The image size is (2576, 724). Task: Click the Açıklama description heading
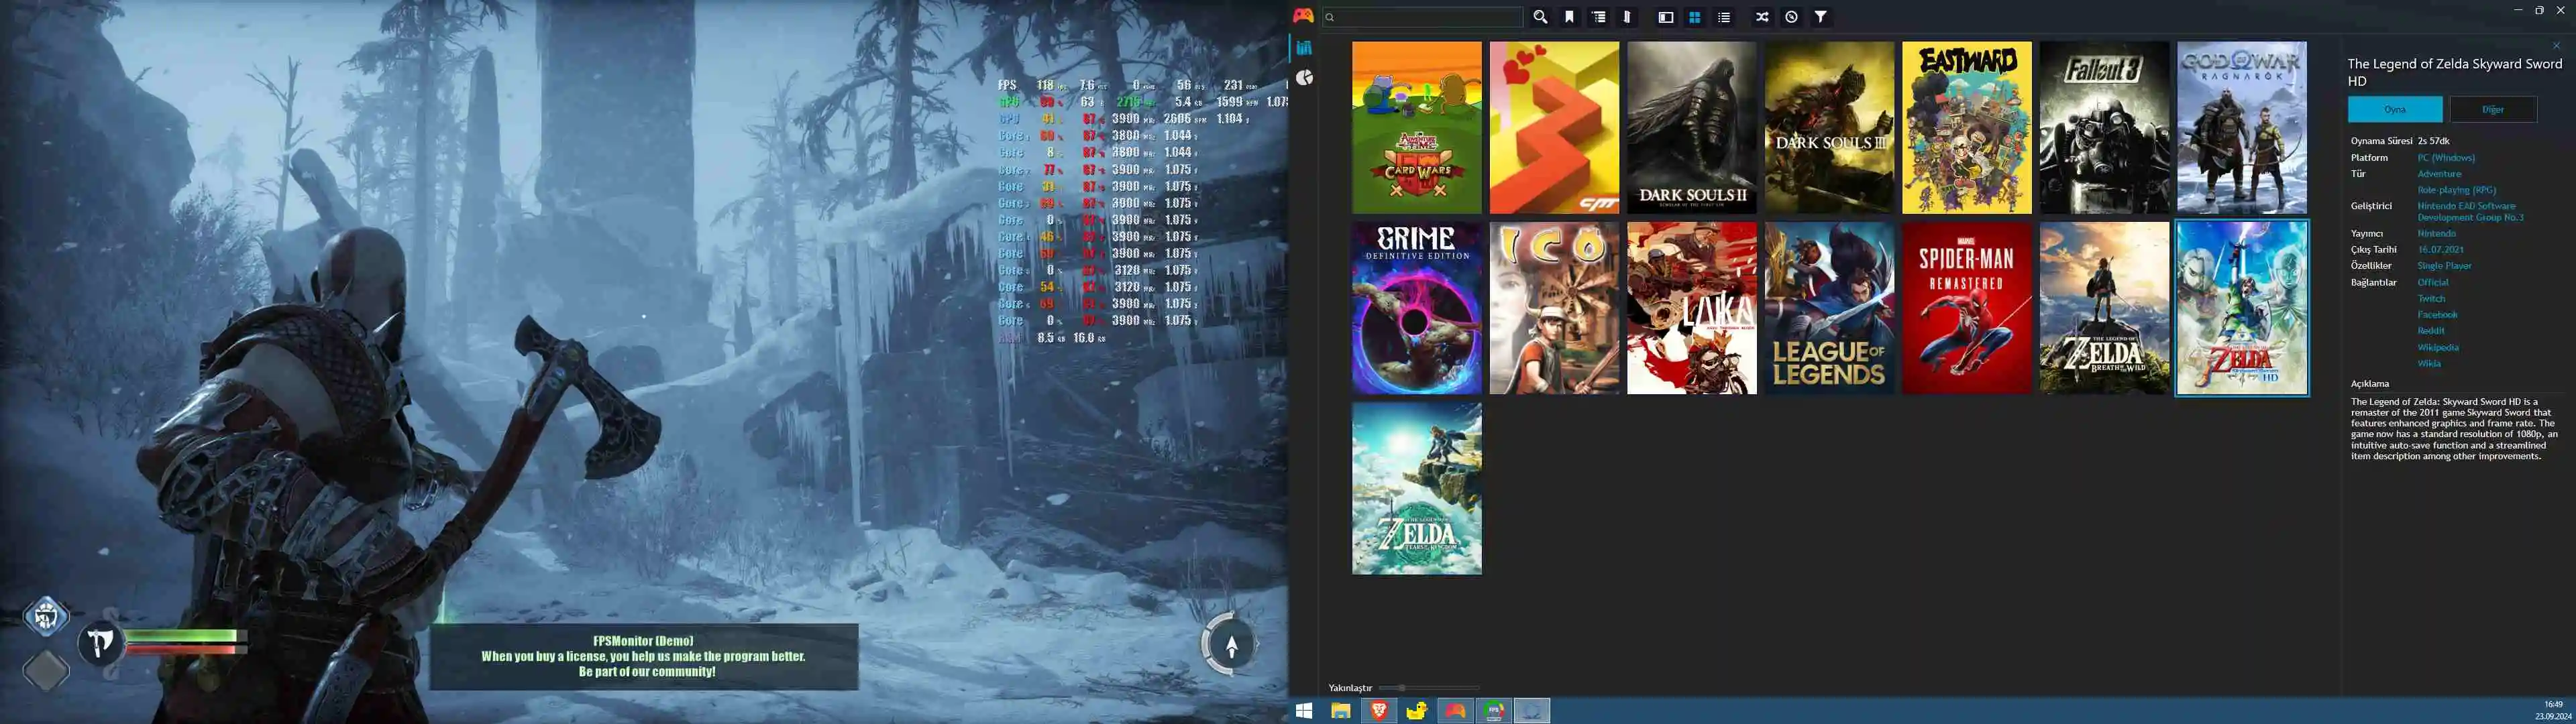tap(2369, 384)
